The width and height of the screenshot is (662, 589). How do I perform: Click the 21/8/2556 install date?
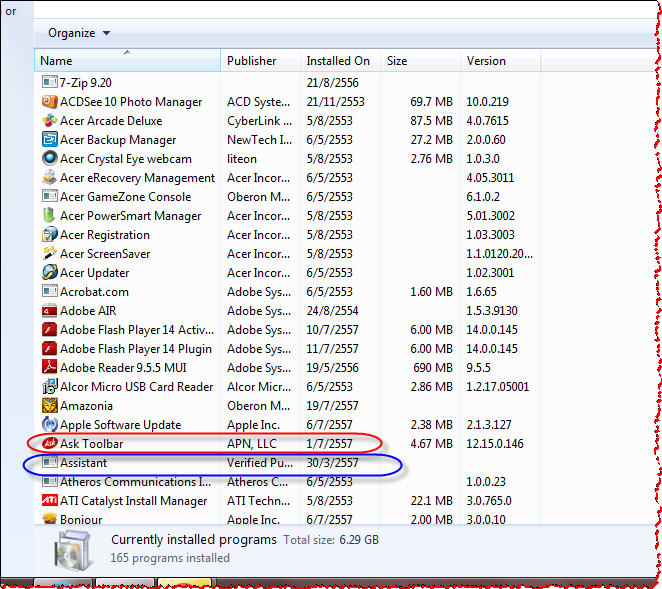(332, 83)
